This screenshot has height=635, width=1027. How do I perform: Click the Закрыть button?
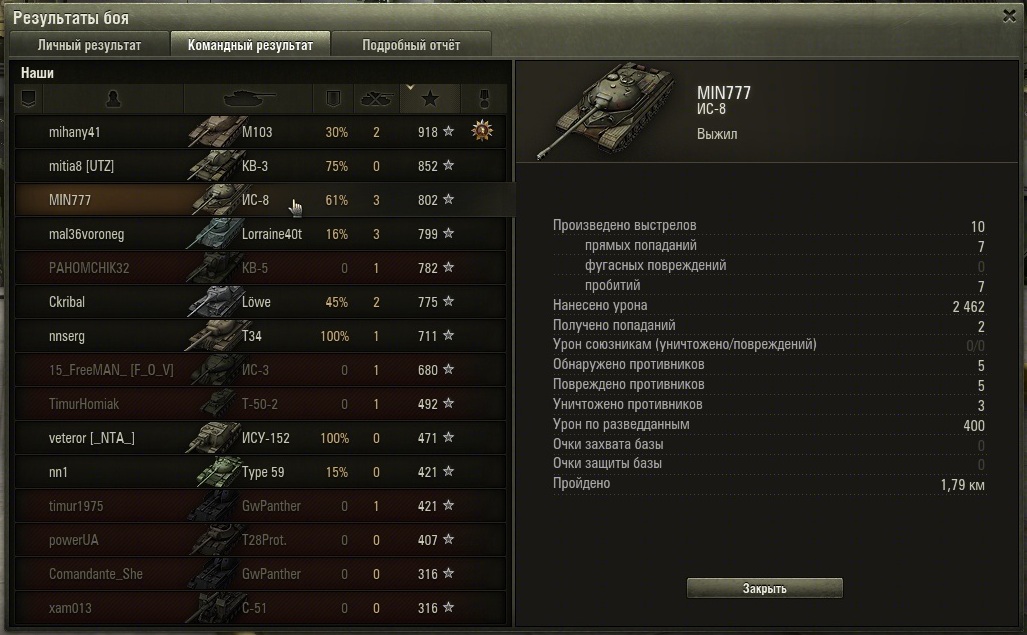(x=764, y=588)
